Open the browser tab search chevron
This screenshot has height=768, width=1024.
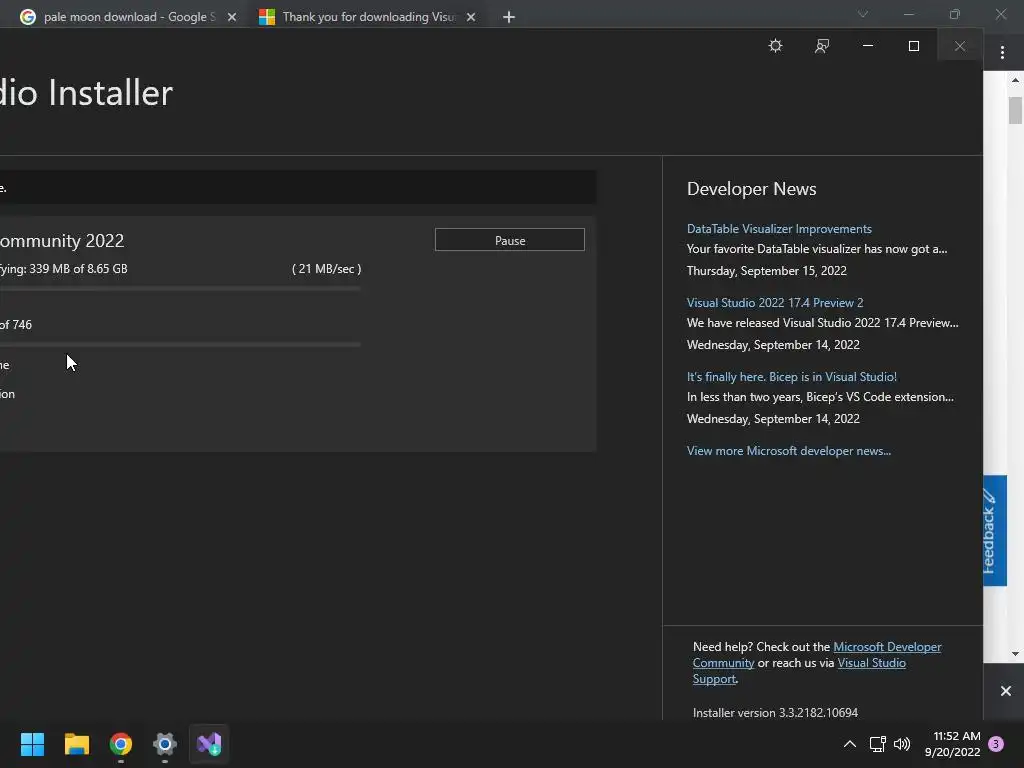pos(863,14)
